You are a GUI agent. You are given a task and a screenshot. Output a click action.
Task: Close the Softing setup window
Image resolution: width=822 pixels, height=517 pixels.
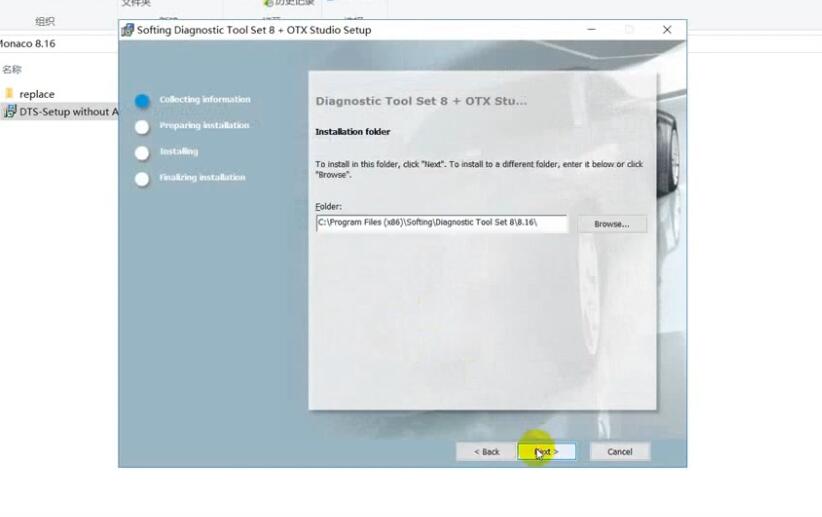[x=667, y=30]
